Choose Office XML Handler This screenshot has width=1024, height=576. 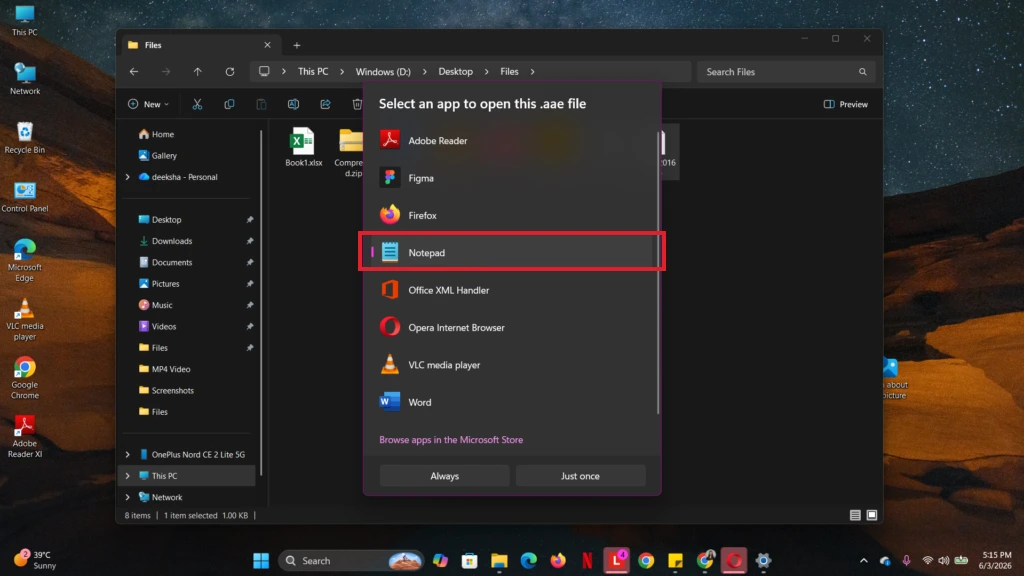click(x=511, y=290)
